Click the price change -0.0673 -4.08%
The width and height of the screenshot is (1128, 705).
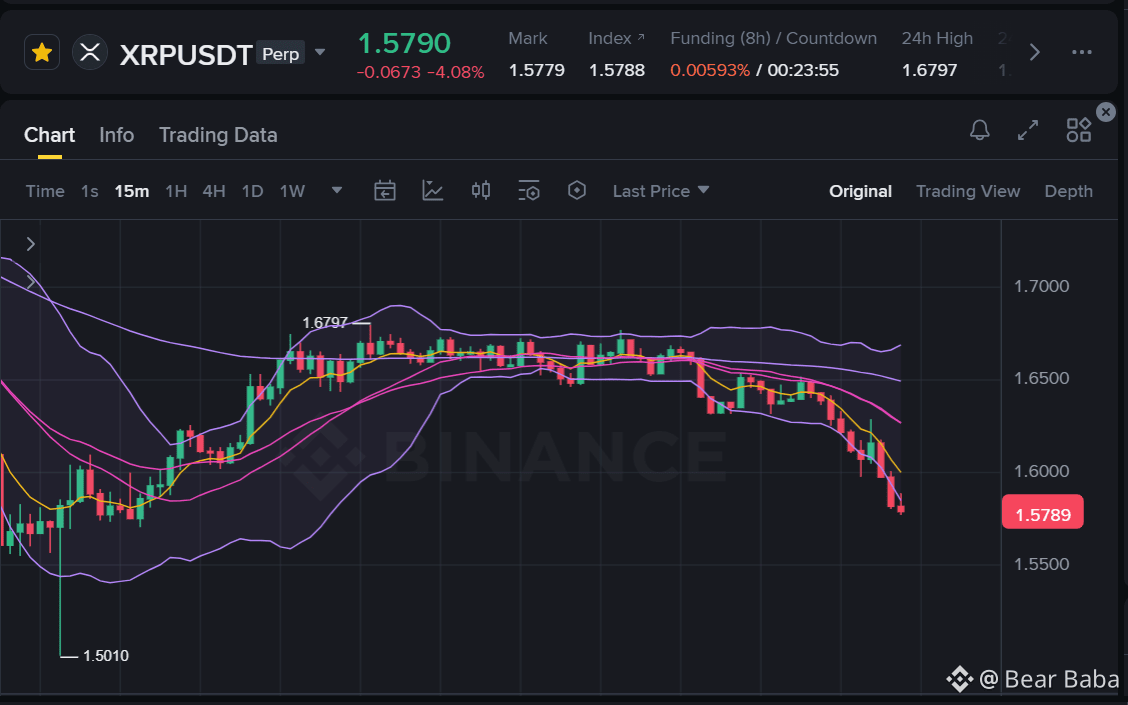(421, 73)
